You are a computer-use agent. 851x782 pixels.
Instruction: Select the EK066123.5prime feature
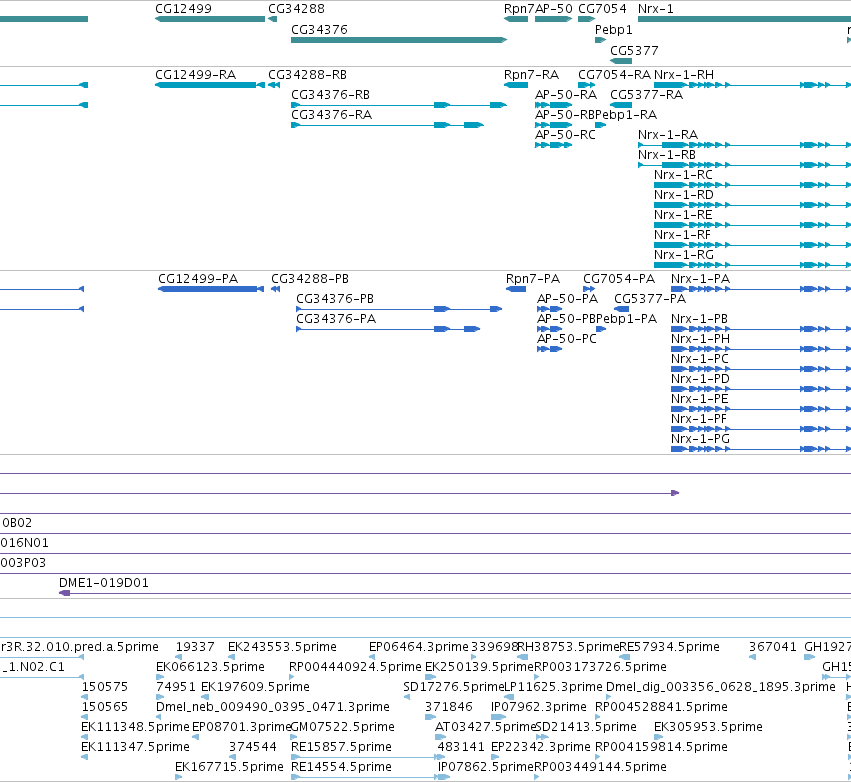[210, 667]
